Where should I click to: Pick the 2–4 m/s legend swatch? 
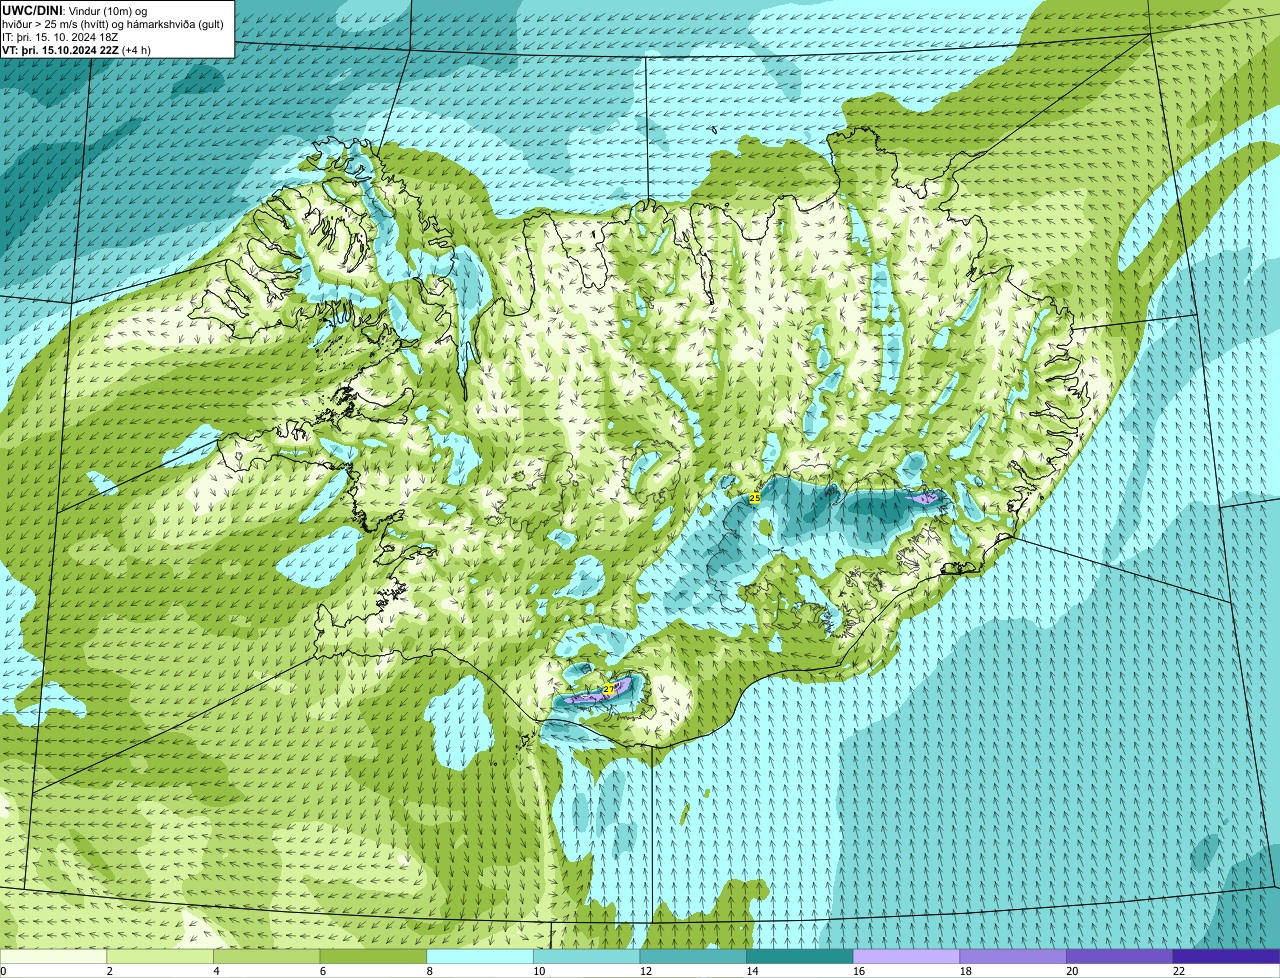[x=160, y=956]
